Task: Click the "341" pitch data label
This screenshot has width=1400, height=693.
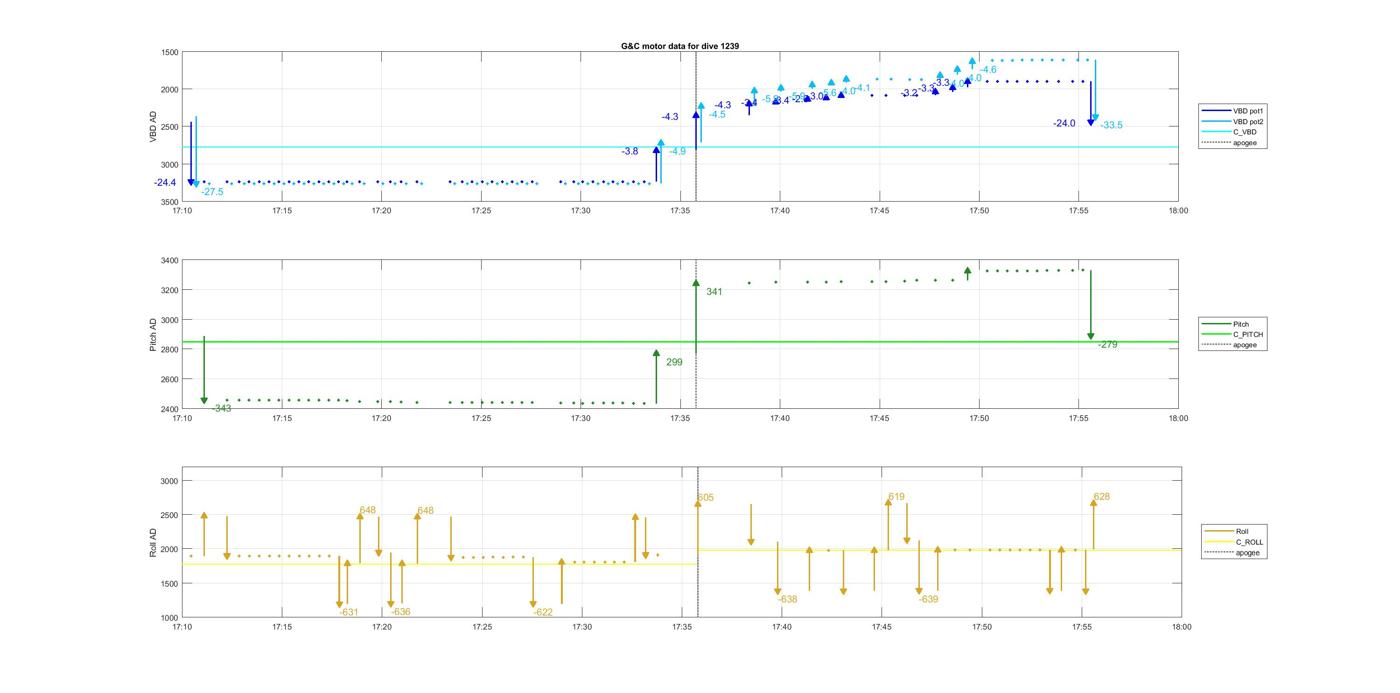Action: click(714, 292)
